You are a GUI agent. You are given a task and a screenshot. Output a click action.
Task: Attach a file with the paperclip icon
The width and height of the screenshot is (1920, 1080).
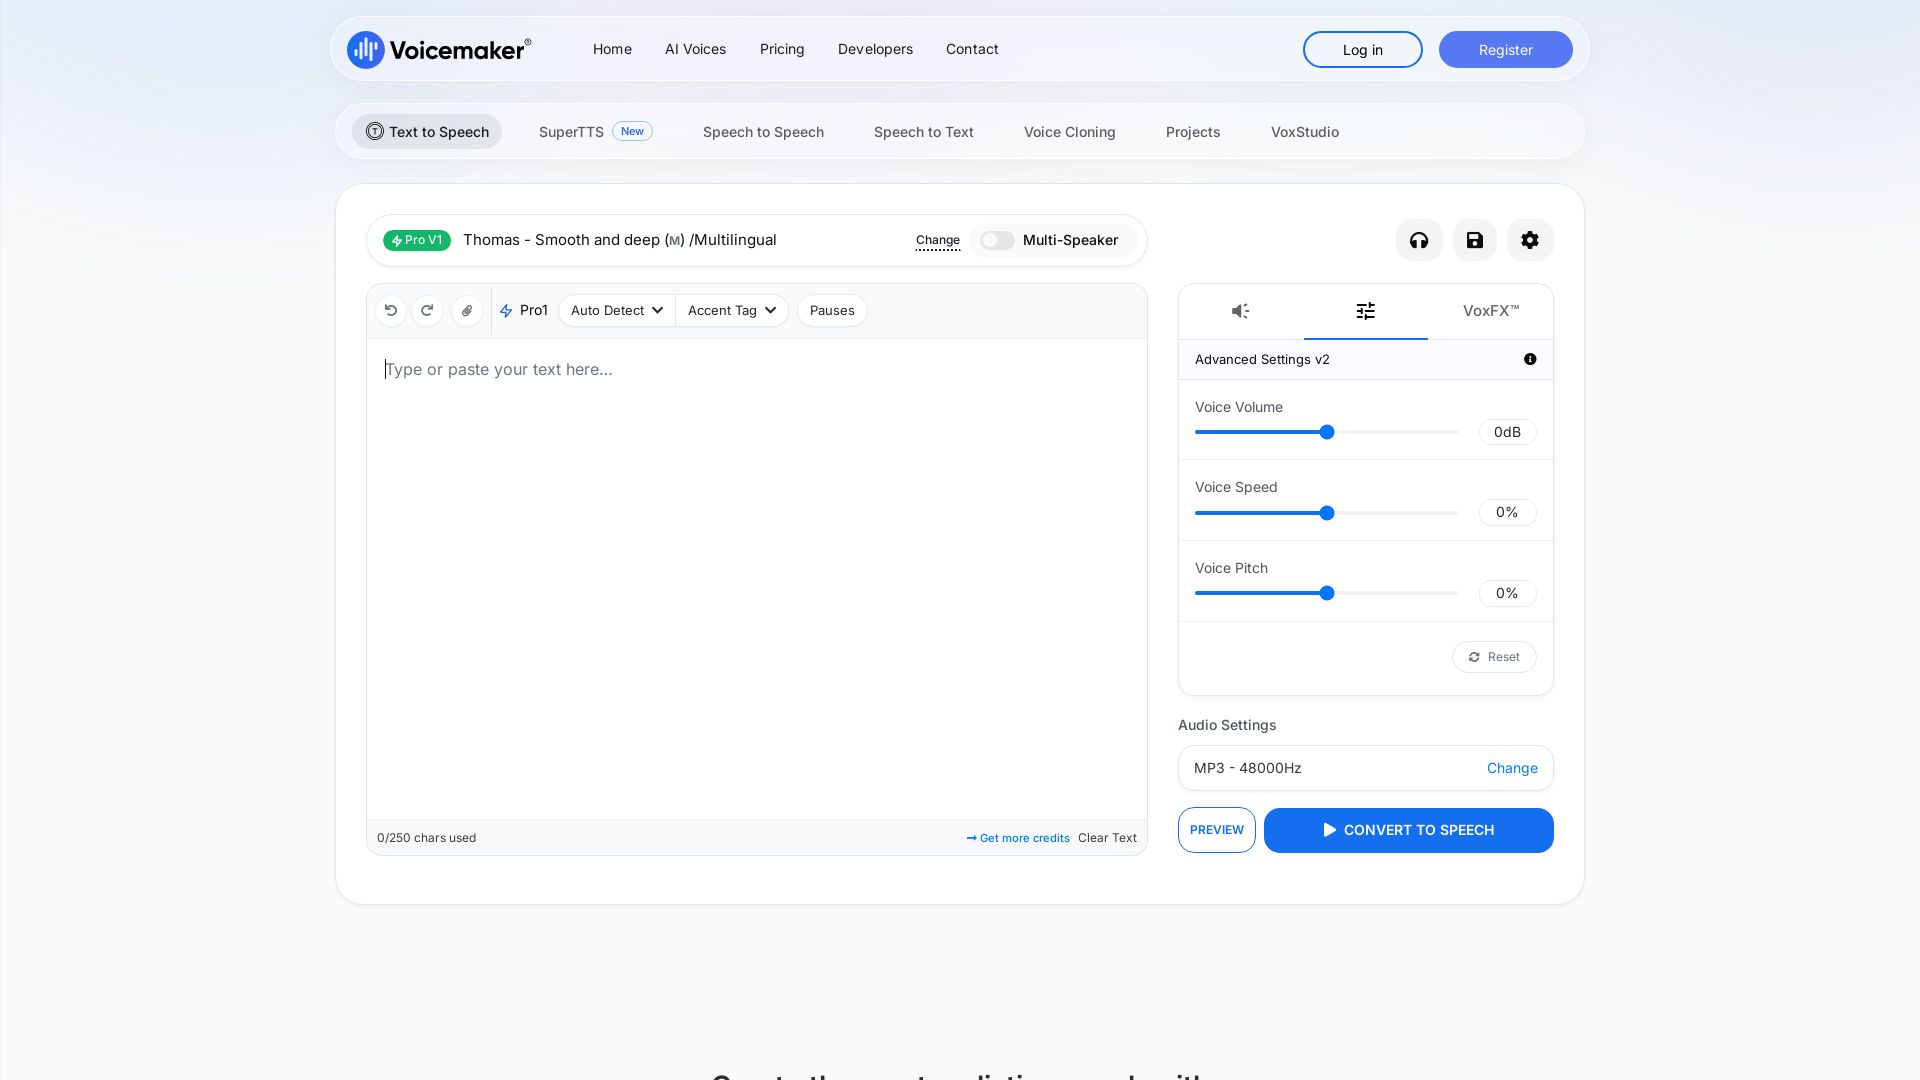[x=467, y=311]
